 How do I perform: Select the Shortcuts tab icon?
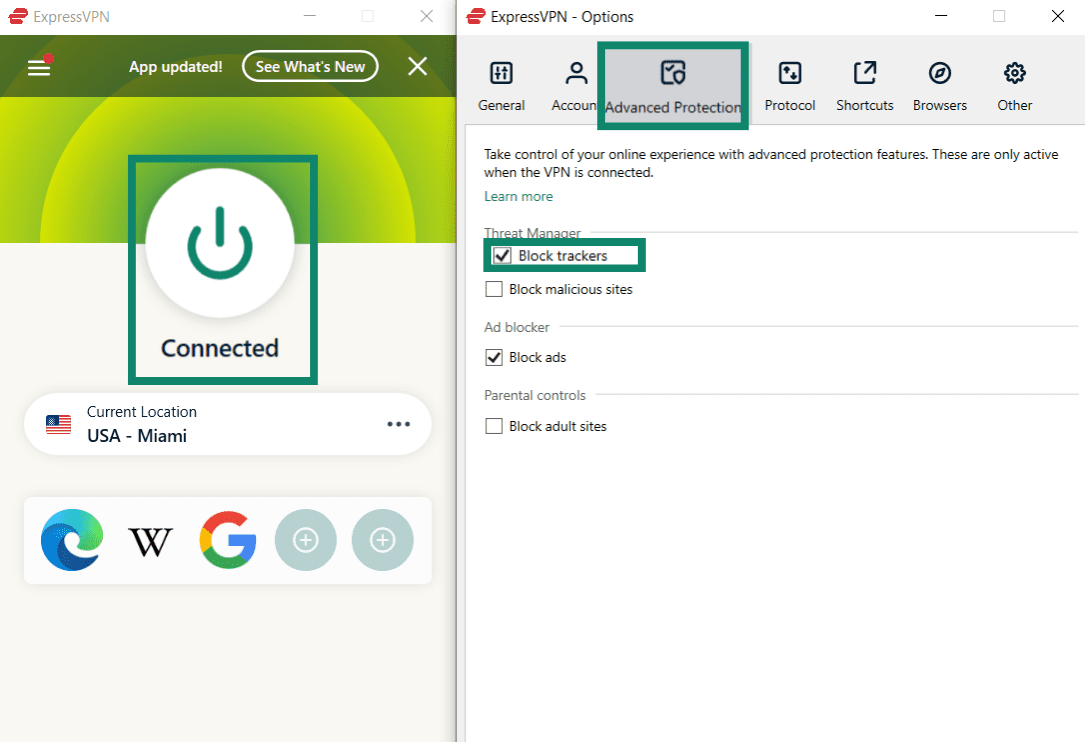pos(863,73)
